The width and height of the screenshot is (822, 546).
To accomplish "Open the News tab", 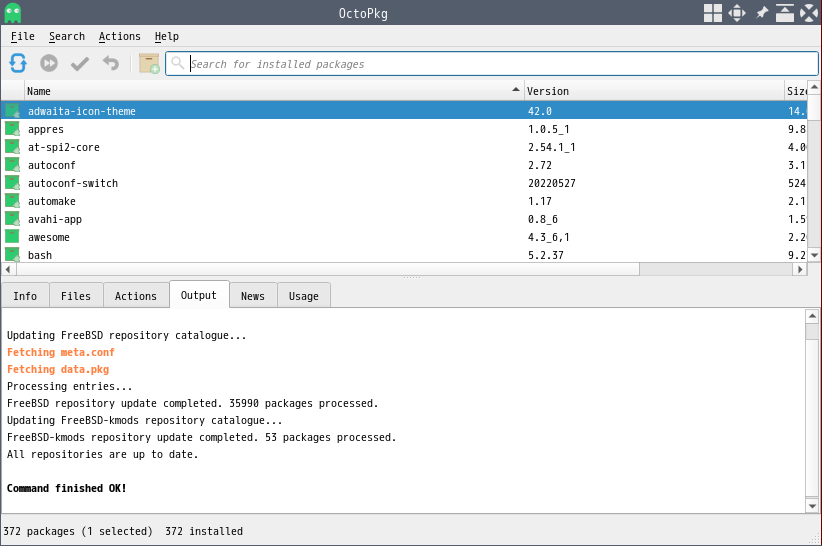I will coord(253,296).
